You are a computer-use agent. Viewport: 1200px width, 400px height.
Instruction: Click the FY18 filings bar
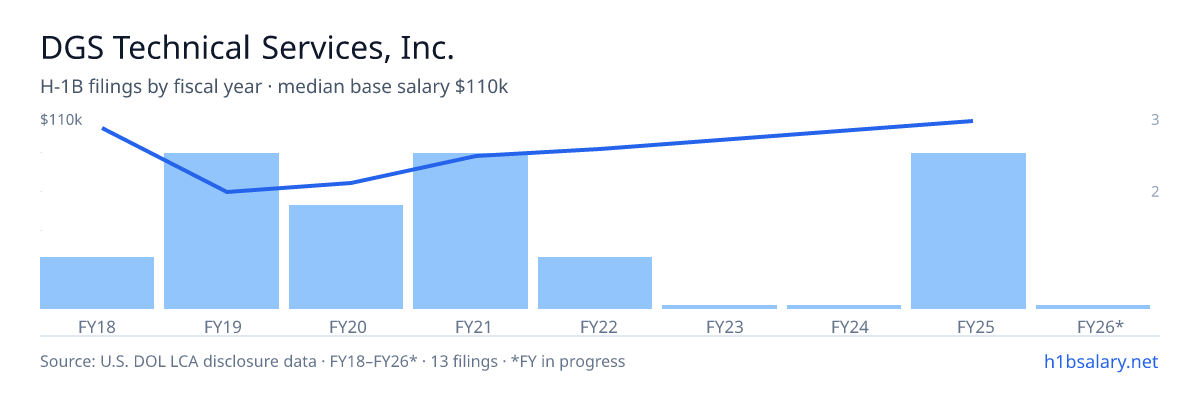[97, 283]
